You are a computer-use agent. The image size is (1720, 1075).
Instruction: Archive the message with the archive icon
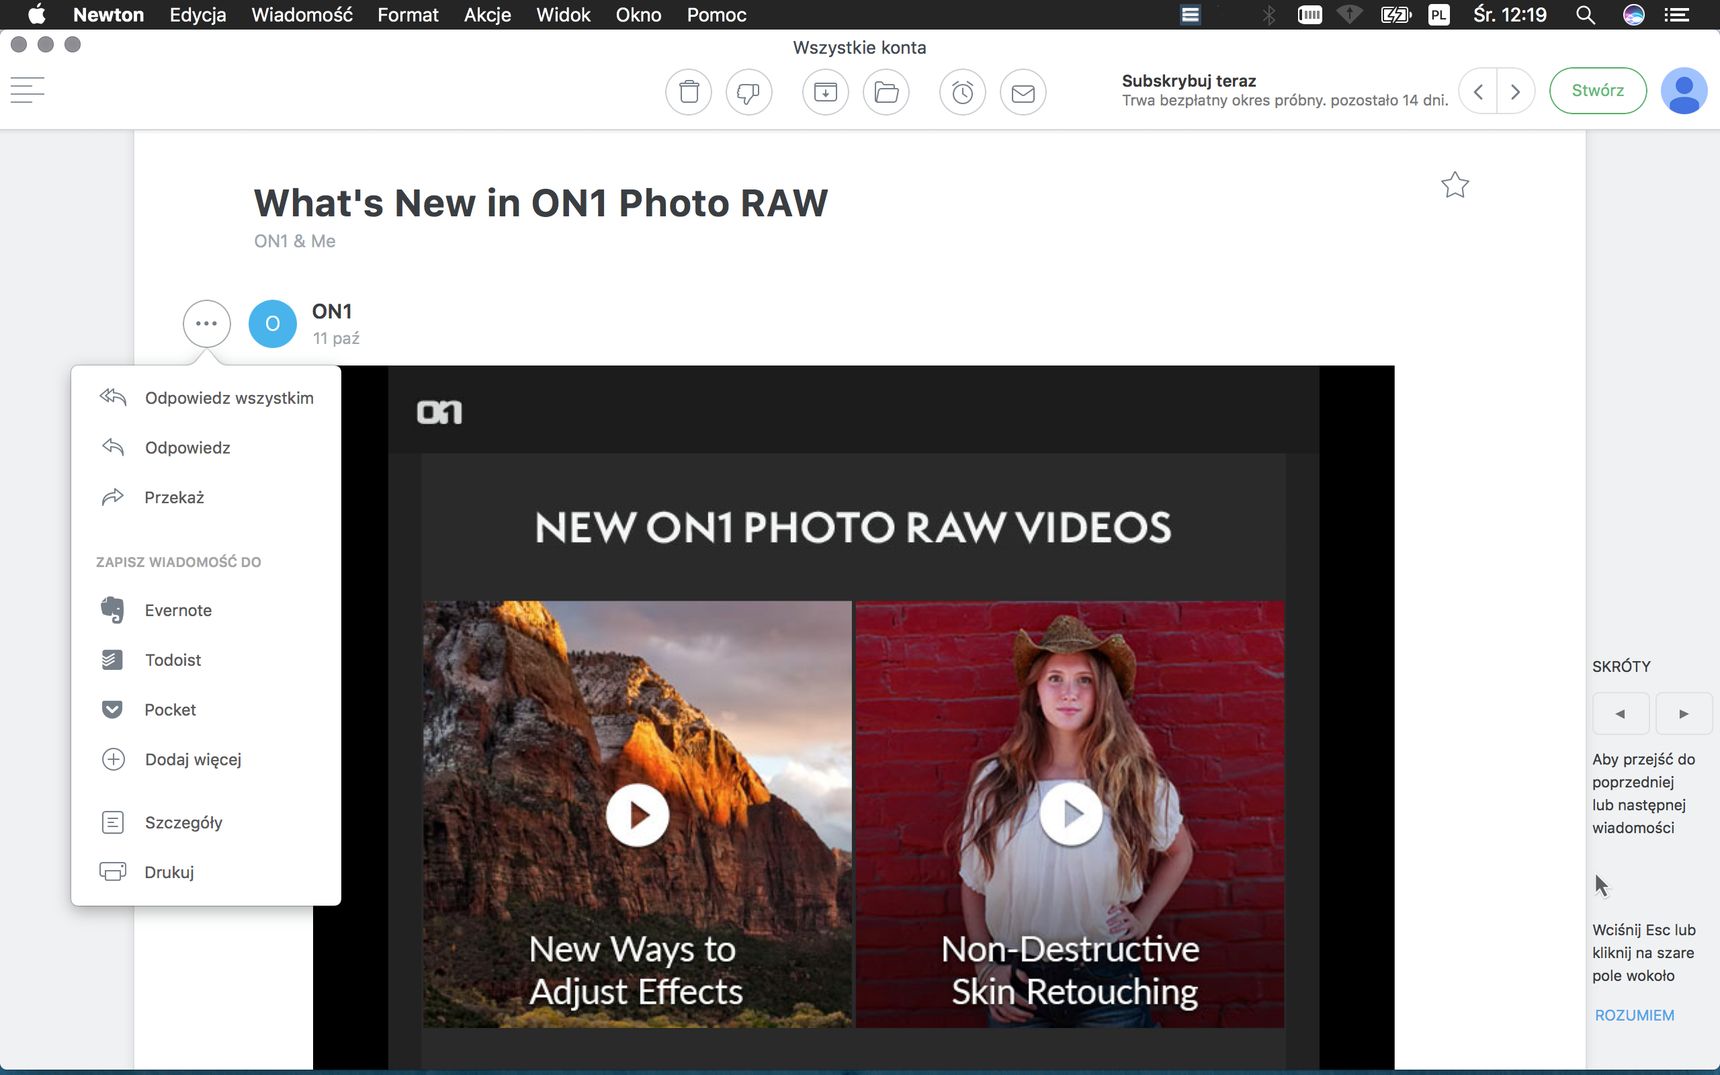coord(825,92)
